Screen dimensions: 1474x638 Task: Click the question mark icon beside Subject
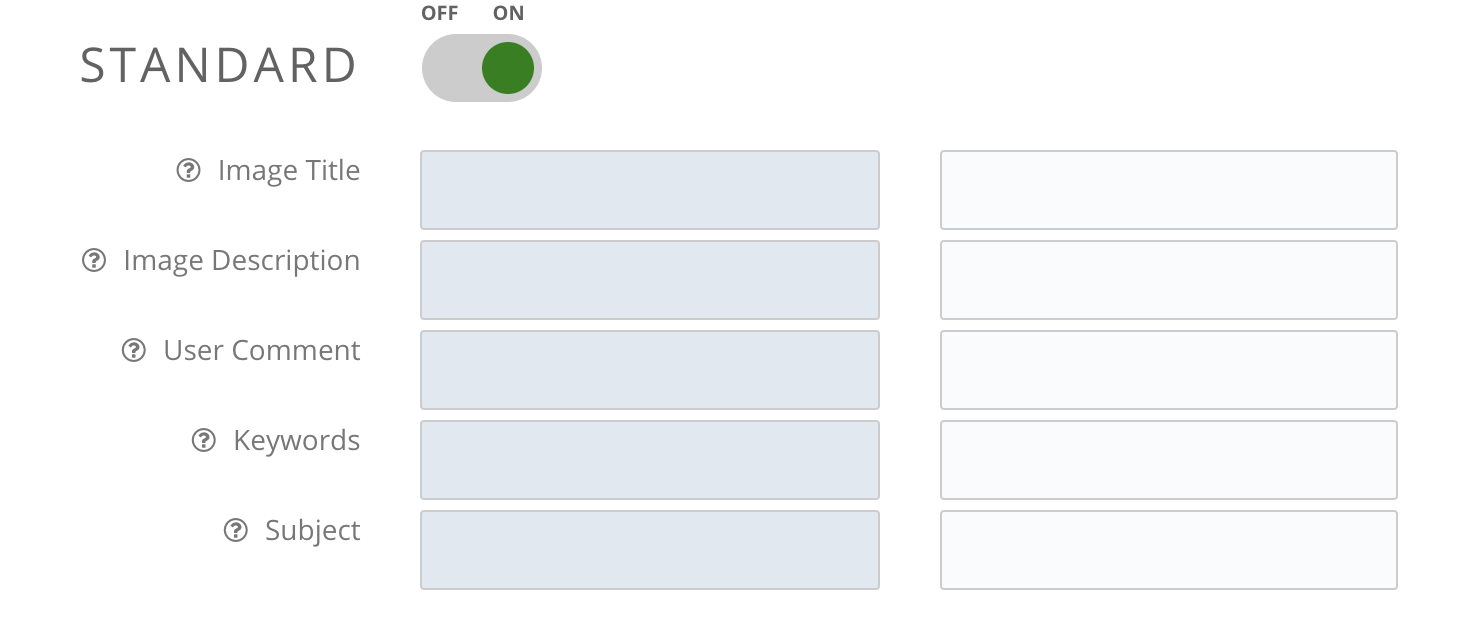tap(235, 531)
